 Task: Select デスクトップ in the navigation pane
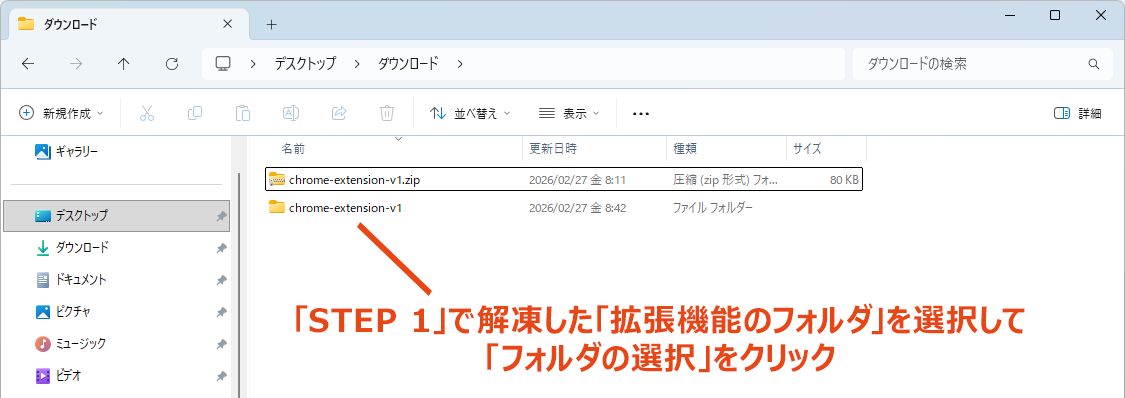click(x=116, y=215)
